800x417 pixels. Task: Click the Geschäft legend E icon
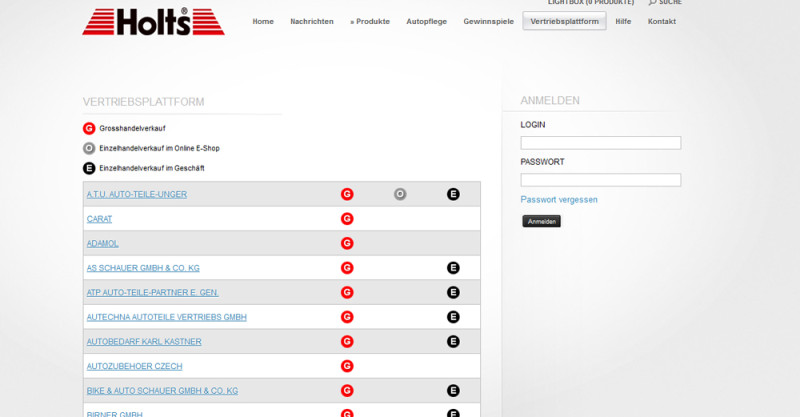click(x=89, y=168)
